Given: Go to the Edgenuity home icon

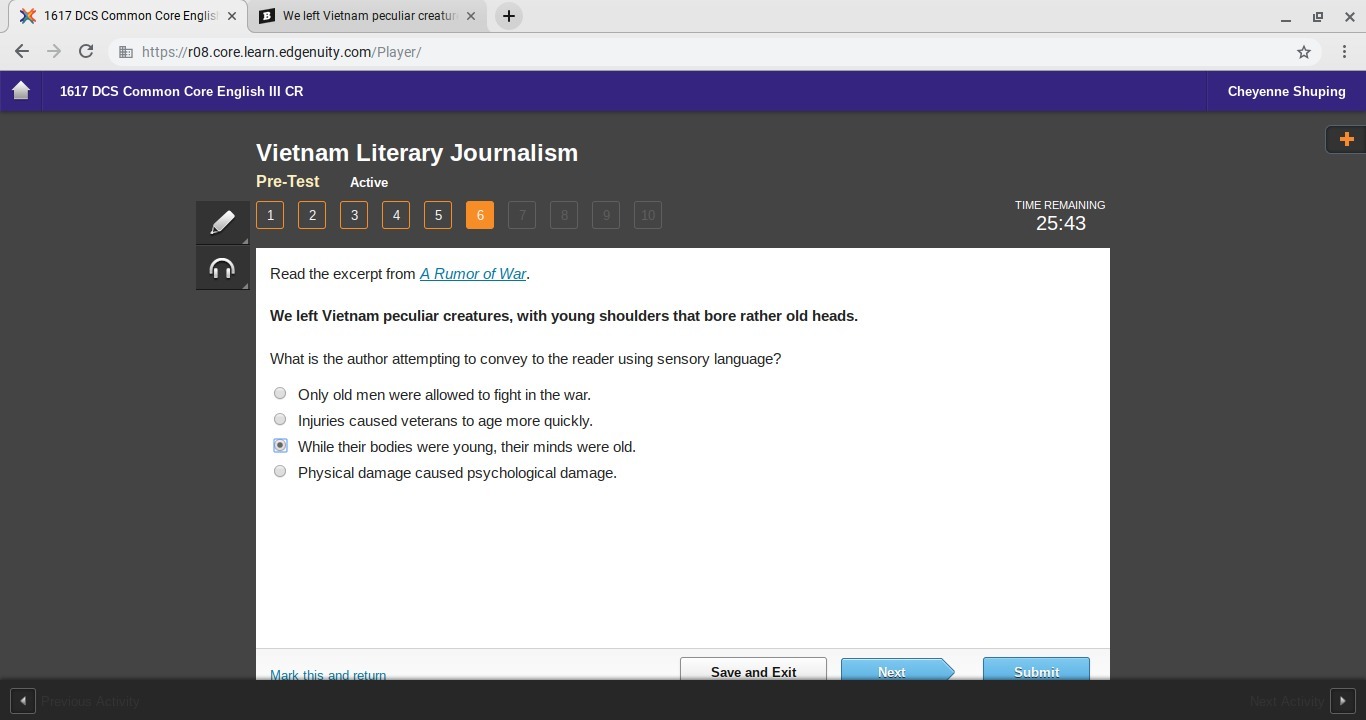Looking at the screenshot, I should (21, 91).
